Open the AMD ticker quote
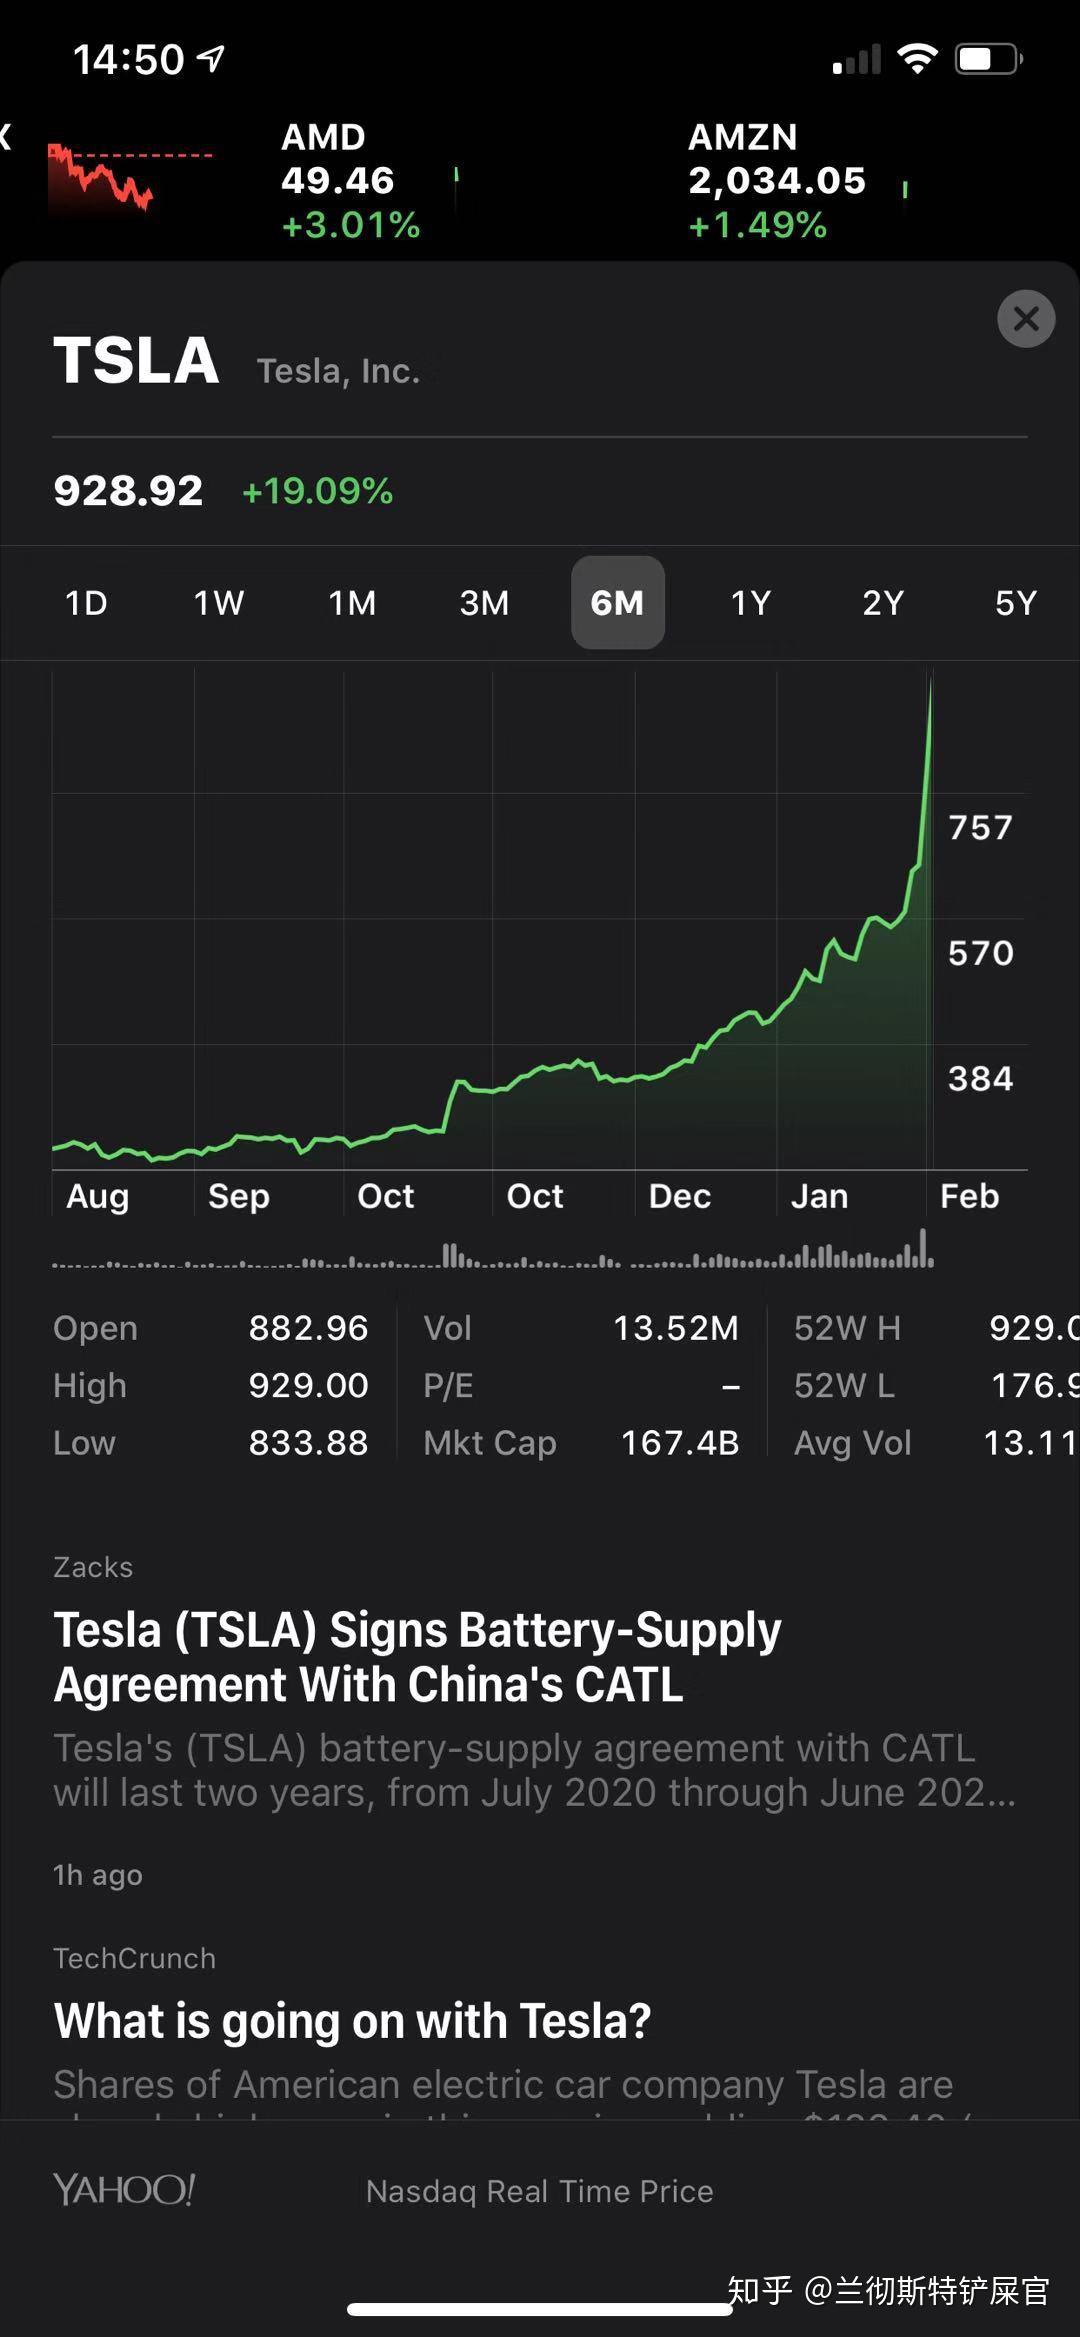 tap(350, 181)
